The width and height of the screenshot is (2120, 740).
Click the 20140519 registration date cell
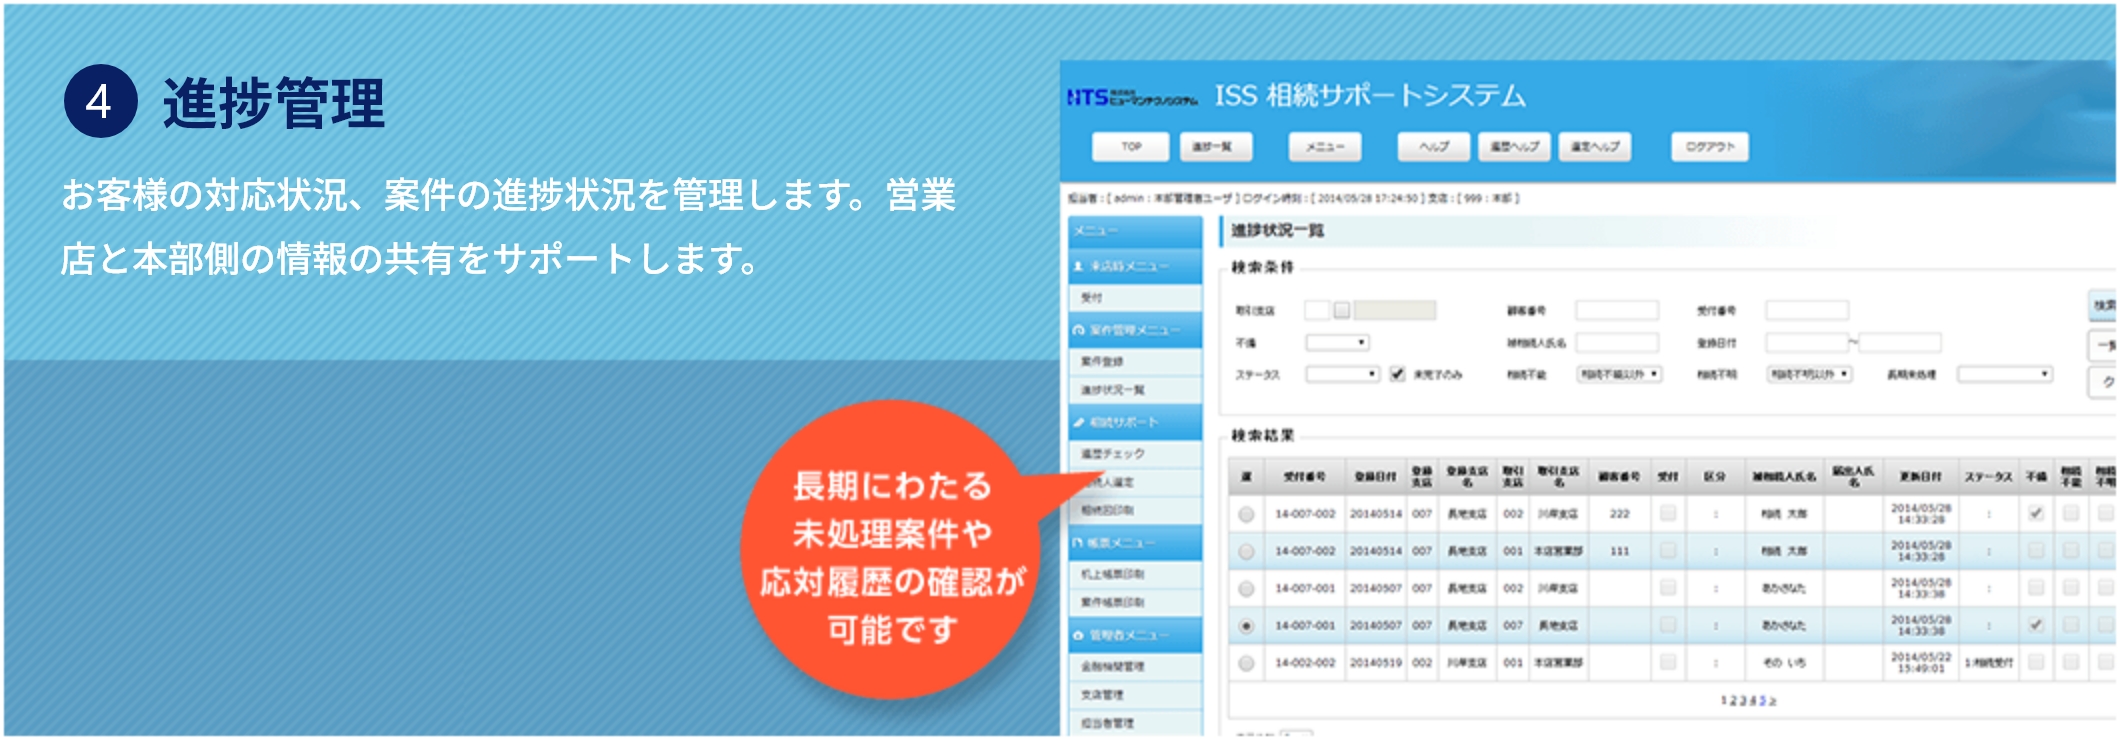pyautogui.click(x=1375, y=663)
